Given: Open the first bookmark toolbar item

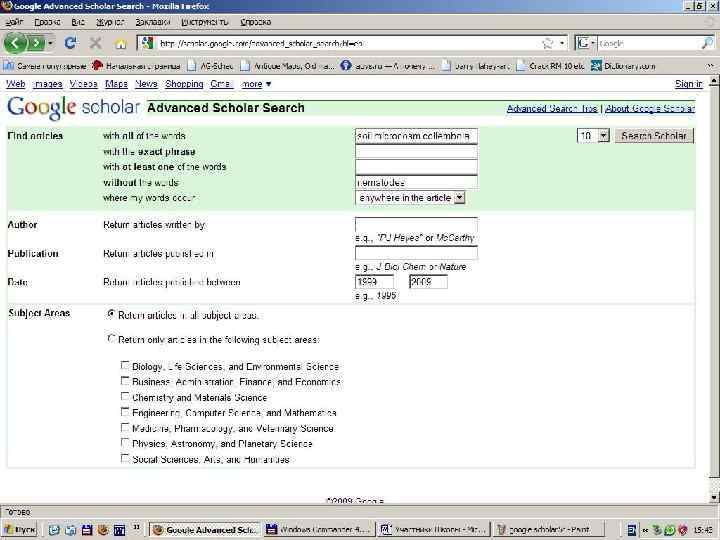Looking at the screenshot, I should (x=45, y=66).
